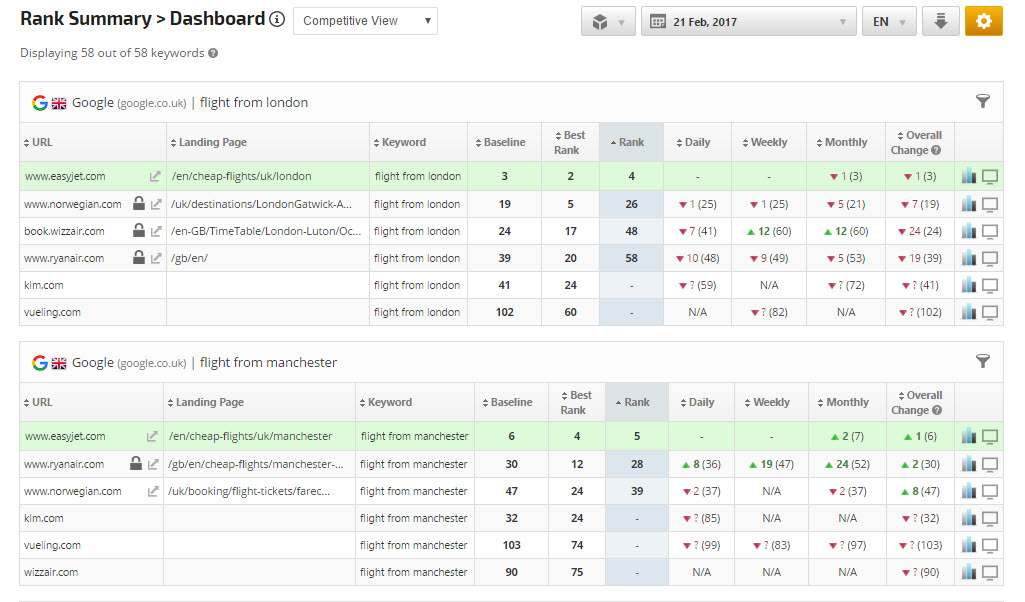Open norwegian london external link icon

click(x=156, y=204)
